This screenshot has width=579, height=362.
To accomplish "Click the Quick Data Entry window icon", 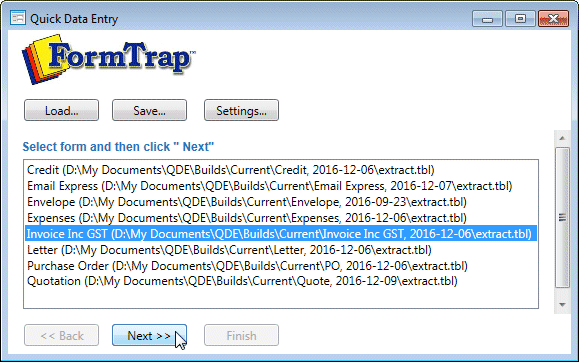I will (18, 18).
